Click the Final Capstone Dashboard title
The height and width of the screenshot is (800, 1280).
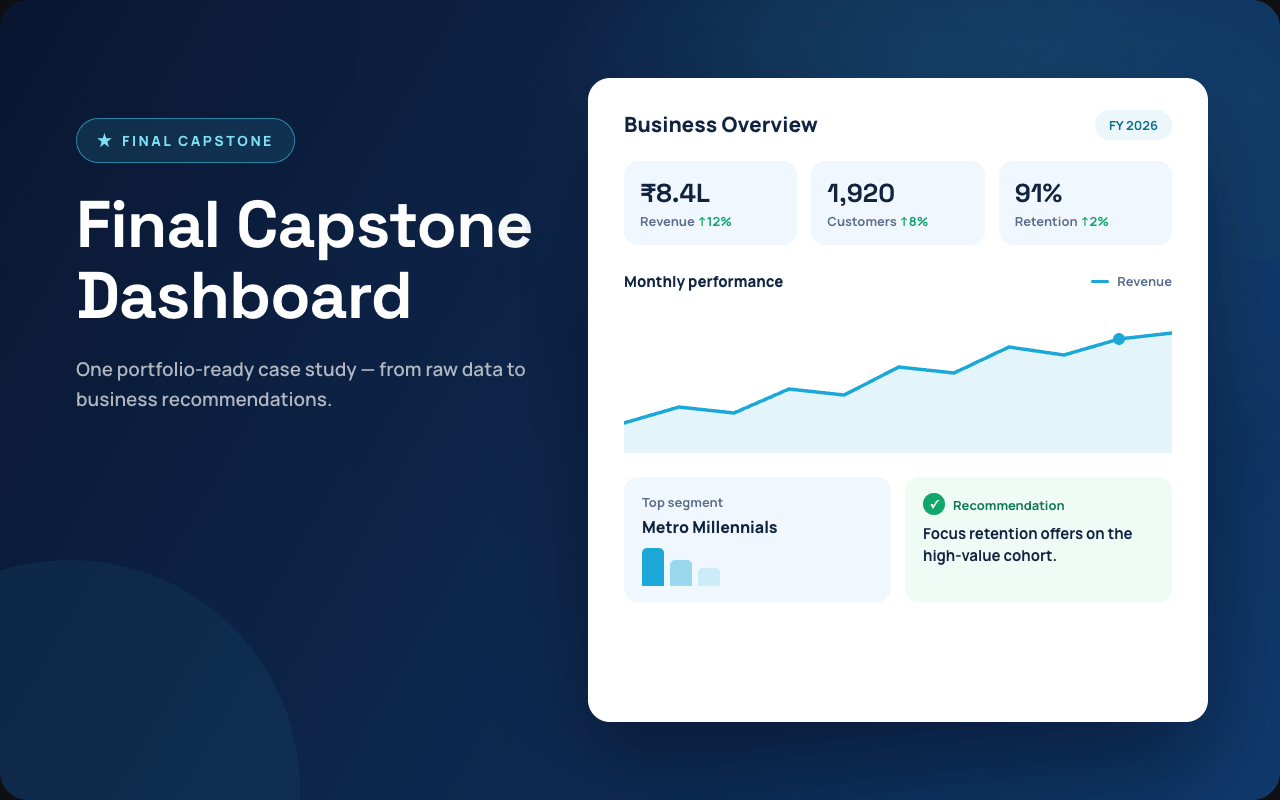[x=304, y=260]
